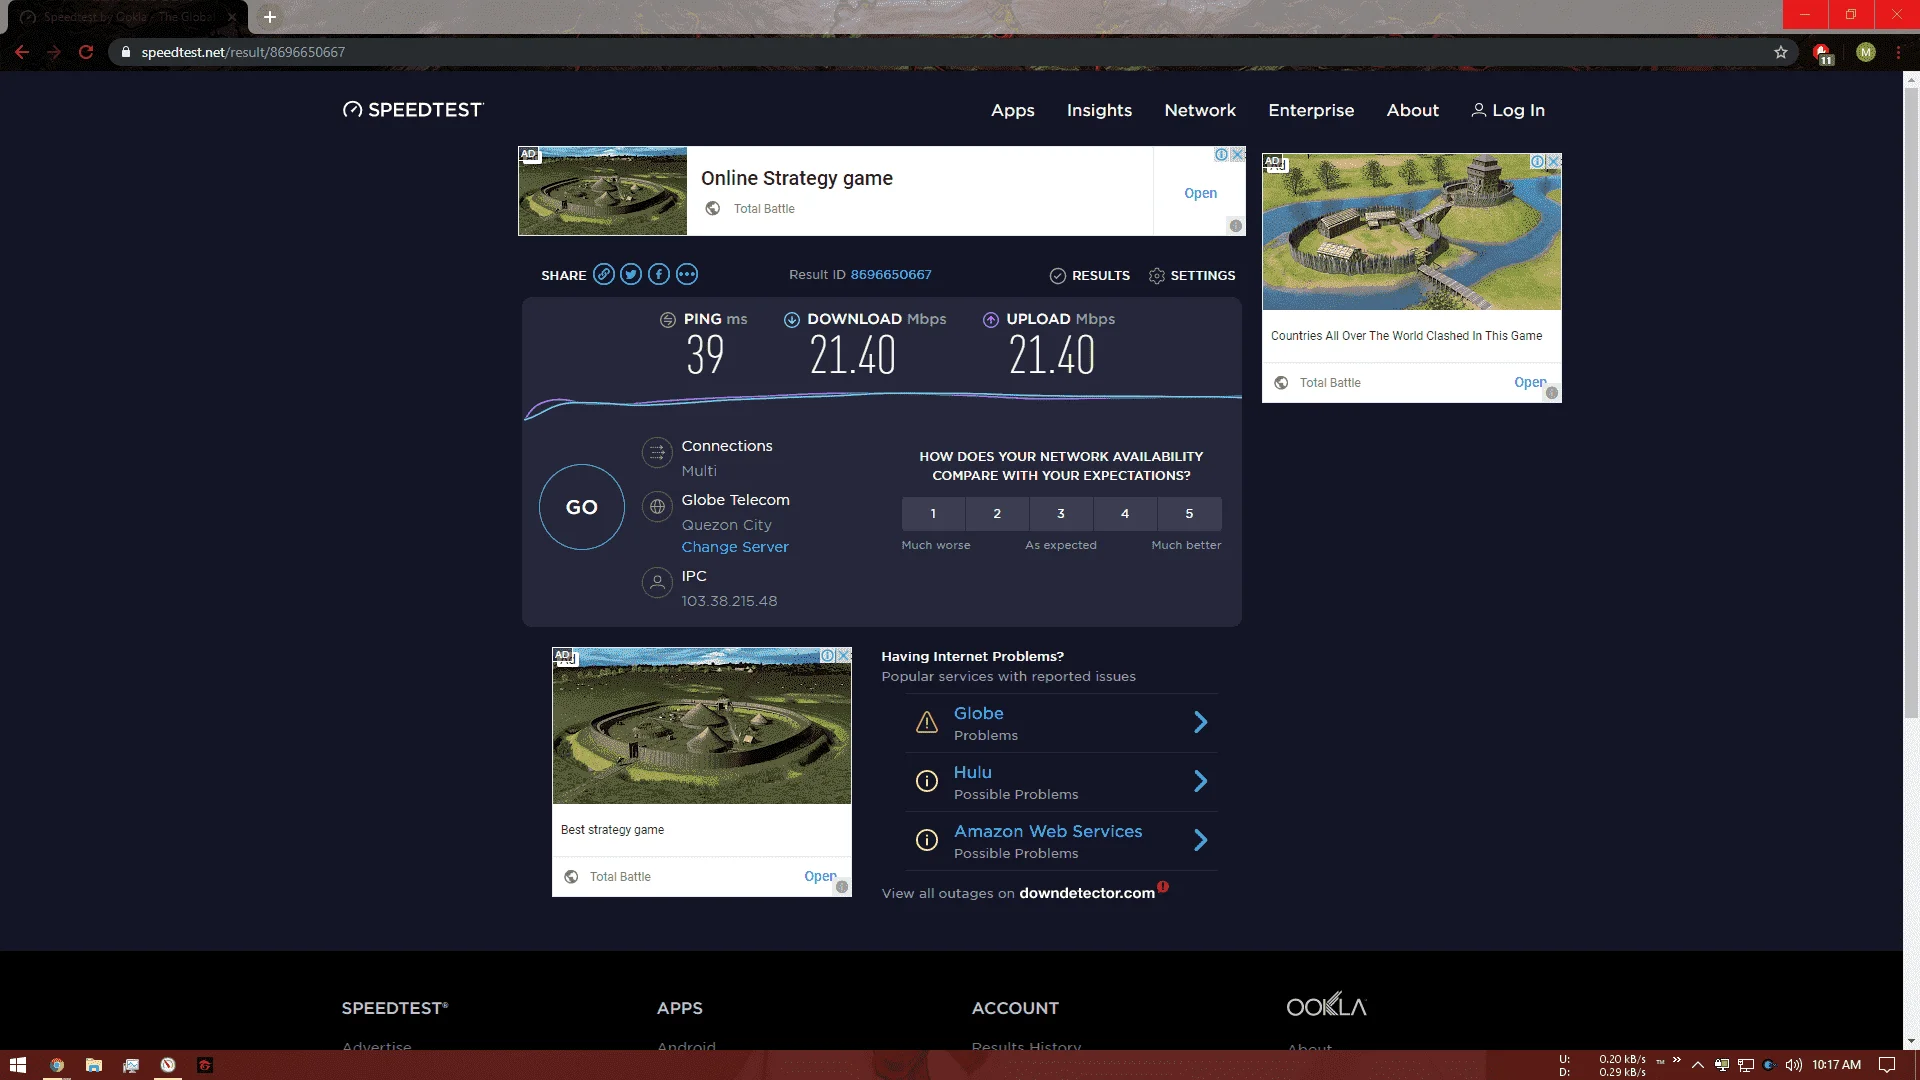Viewport: 1920px width, 1080px height.
Task: Click Open on the Online Strategy game ad
Action: [1200, 193]
